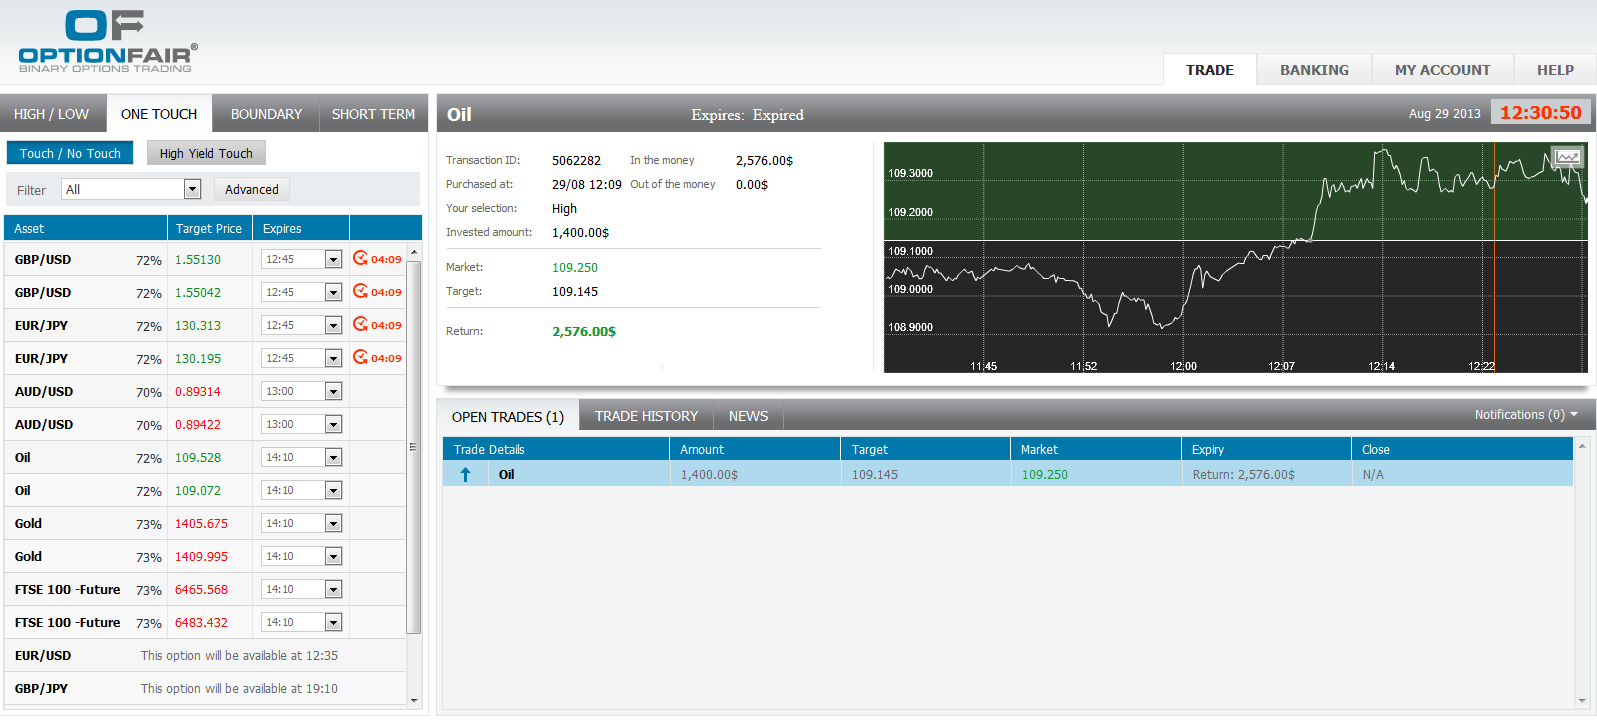Image resolution: width=1597 pixels, height=727 pixels.
Task: Click the clock icon on the GBP/USD 1.55042 row
Action: 360,291
